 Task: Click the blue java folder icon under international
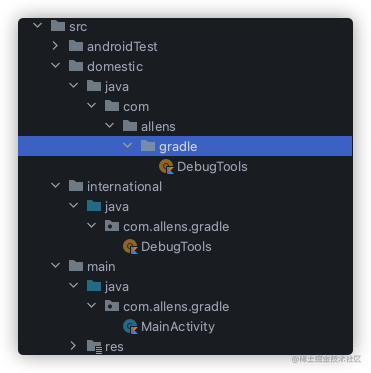(x=94, y=206)
